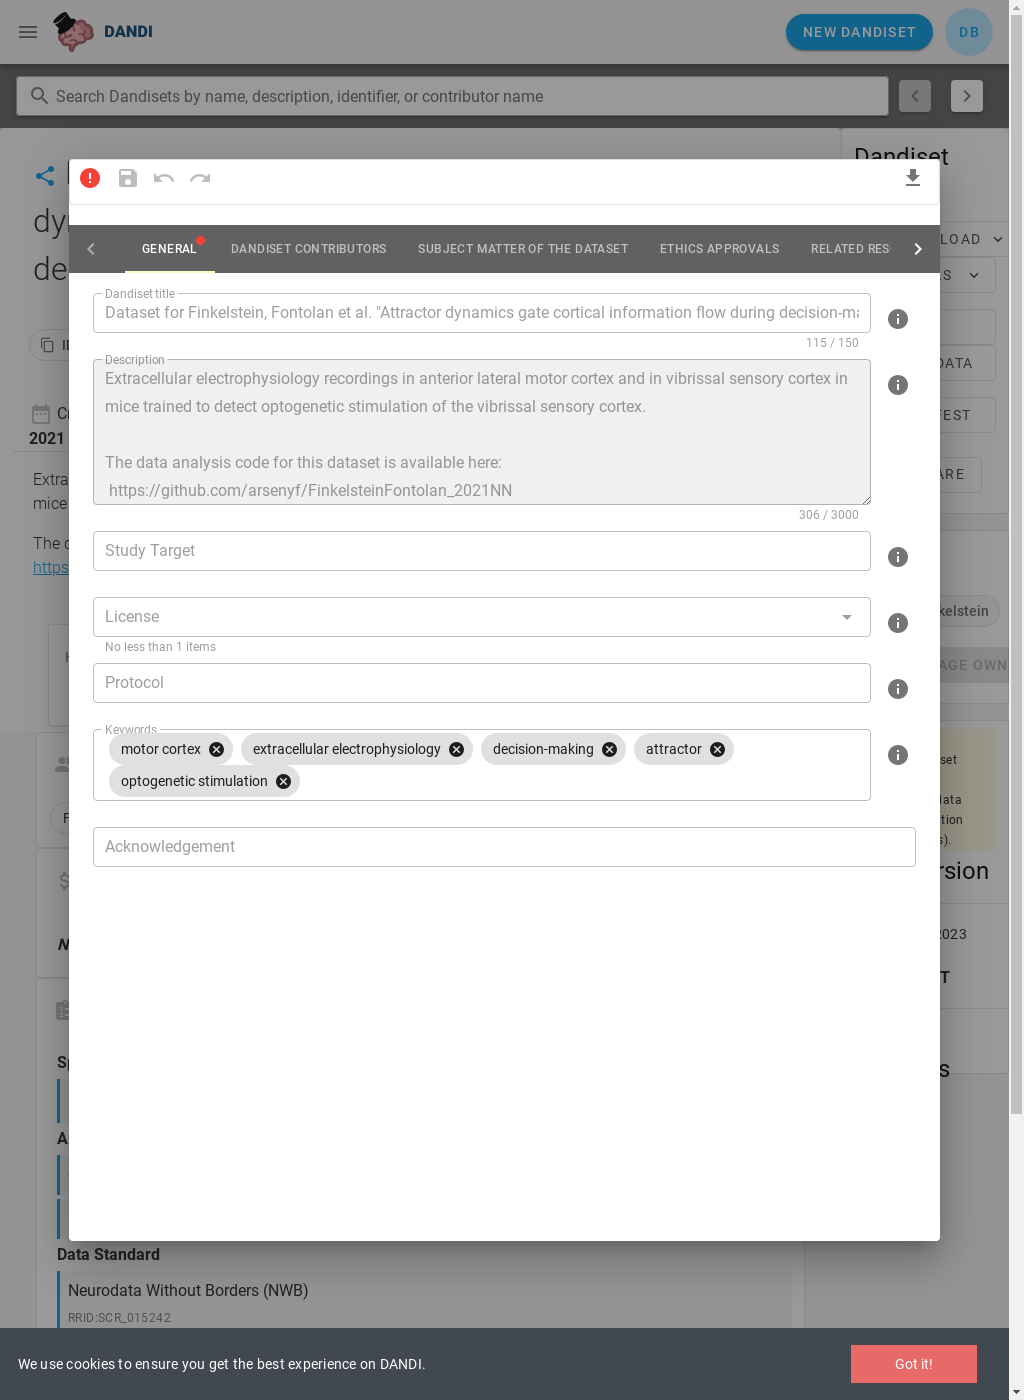Screen dimensions: 1024x1400
Task: Click the red validation error icon
Action: (x=90, y=178)
